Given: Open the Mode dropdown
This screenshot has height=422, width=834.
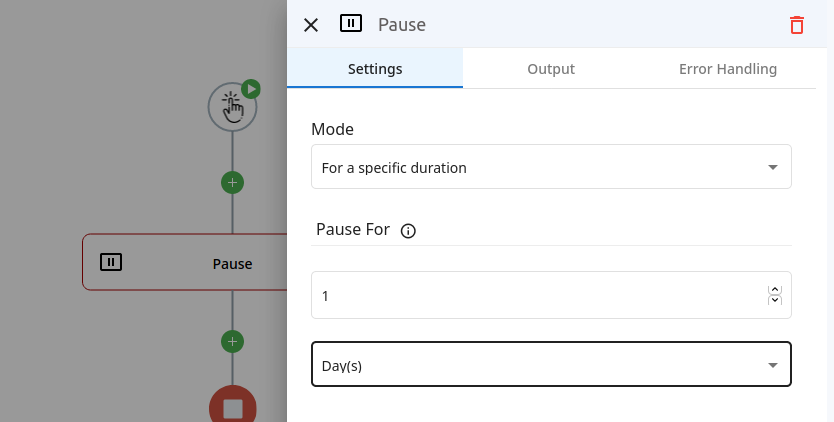Looking at the screenshot, I should click(x=551, y=167).
